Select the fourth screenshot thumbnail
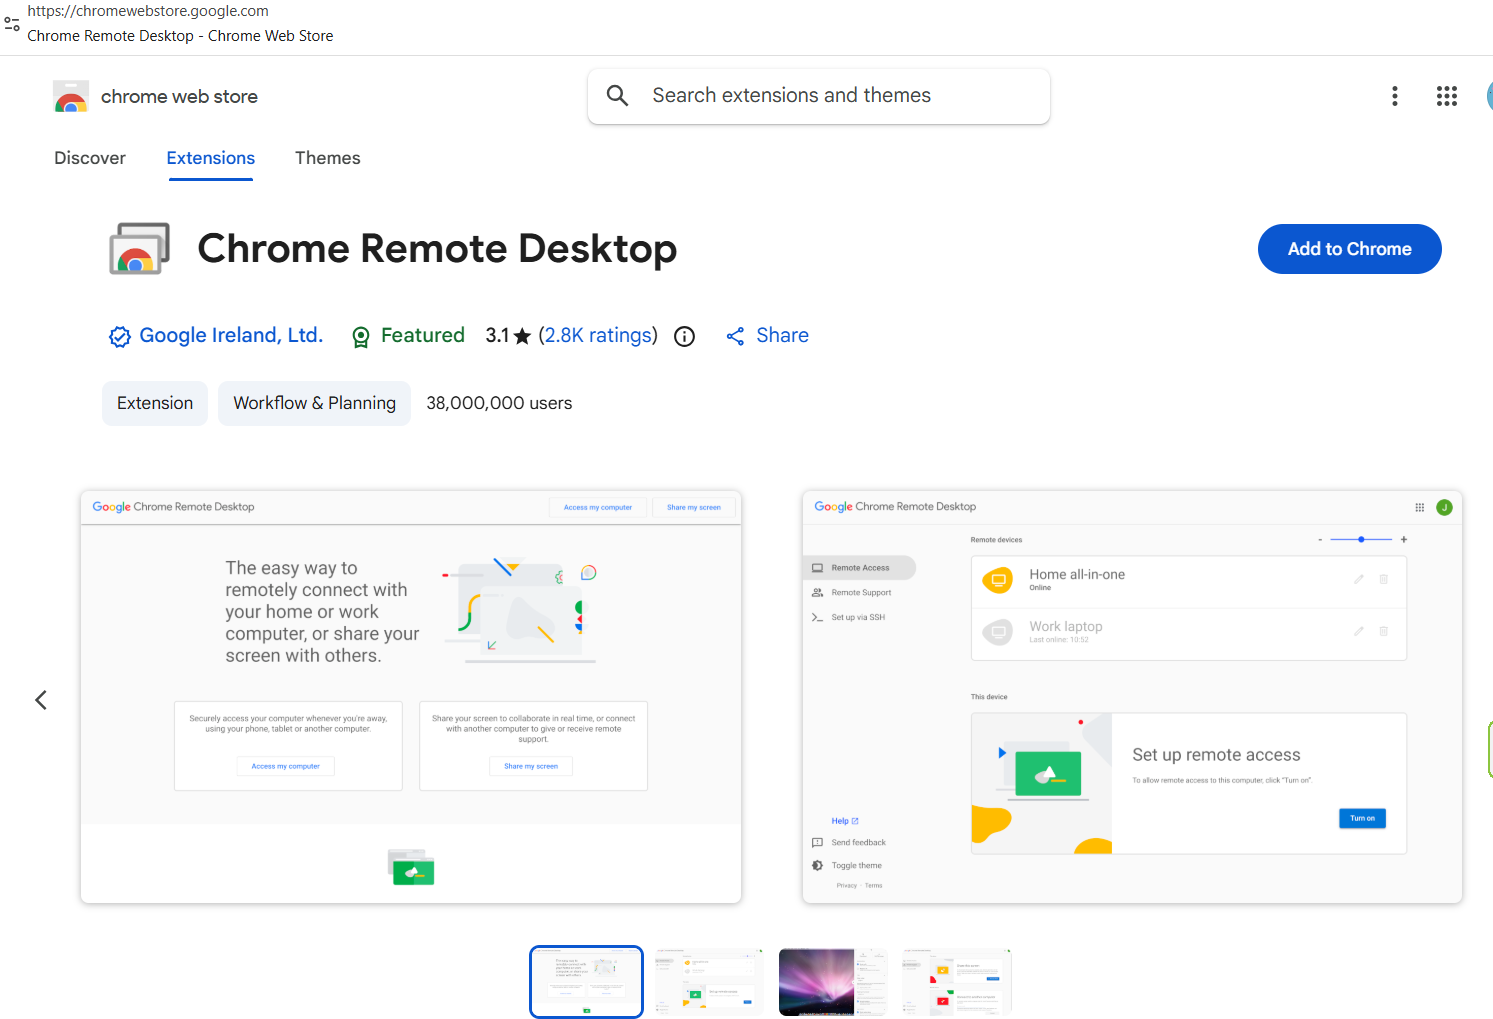Screen dimensions: 1493x1019 point(956,982)
